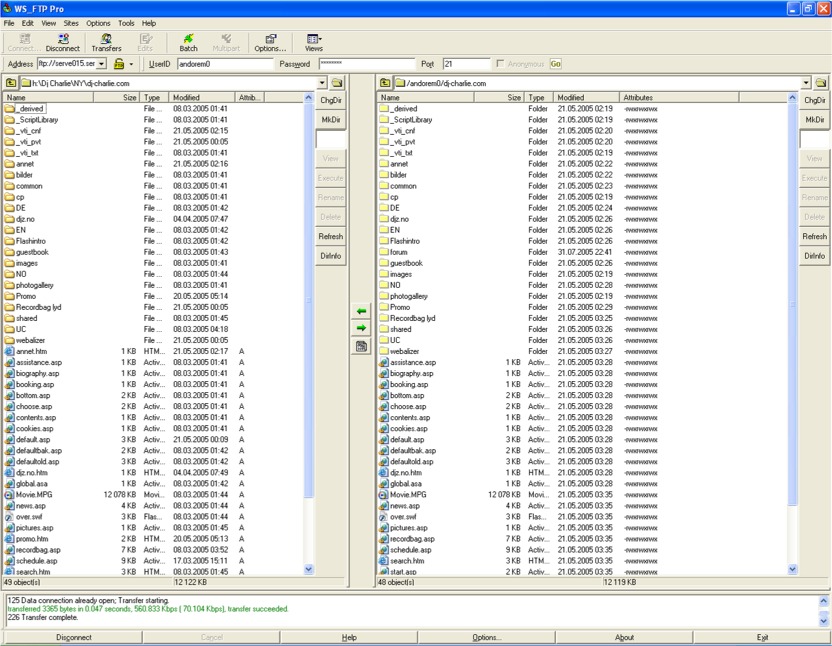Screen dimensions: 832x646
Task: Click the bottom About button
Action: tap(624, 638)
